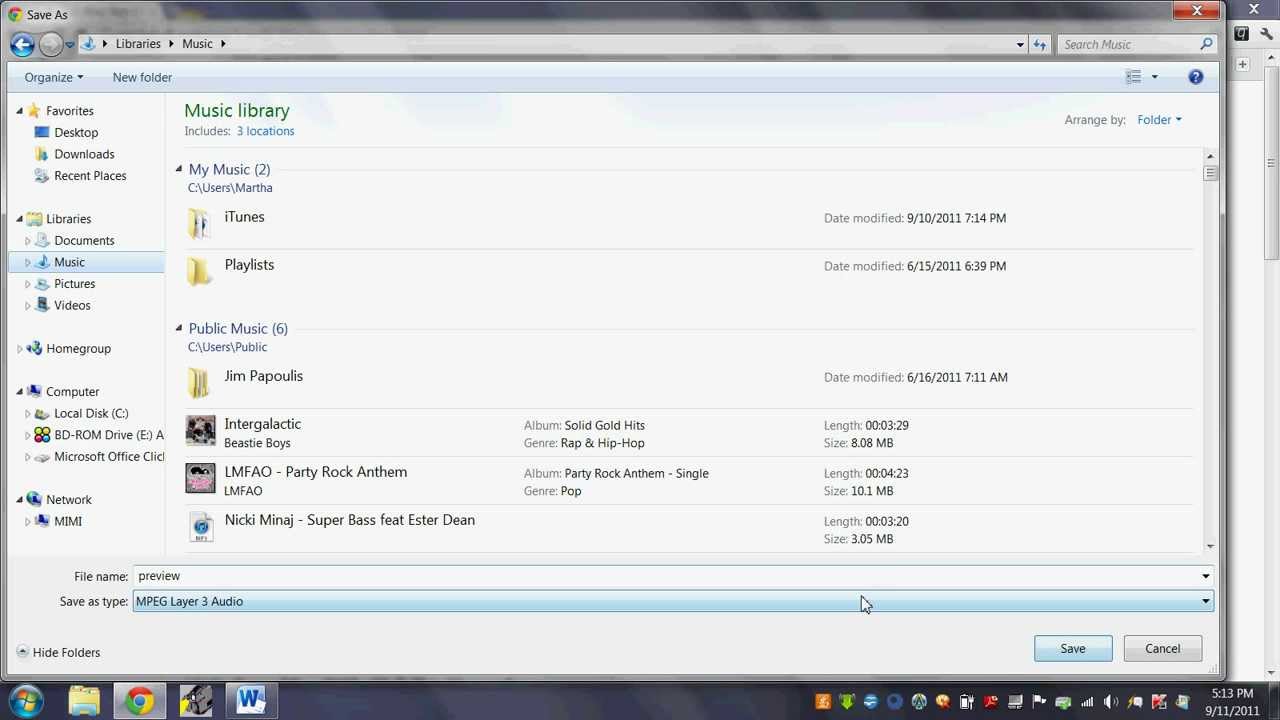The height and width of the screenshot is (720, 1280).
Task: Change view with the view icon
Action: coord(1133,77)
